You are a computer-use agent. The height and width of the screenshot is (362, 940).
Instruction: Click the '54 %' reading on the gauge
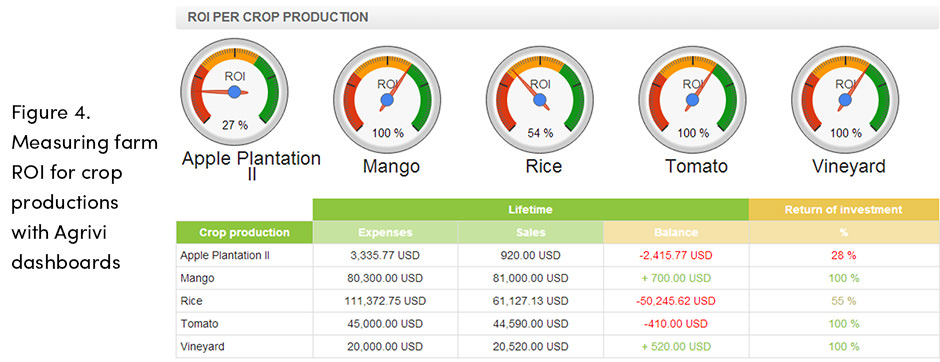(x=540, y=133)
